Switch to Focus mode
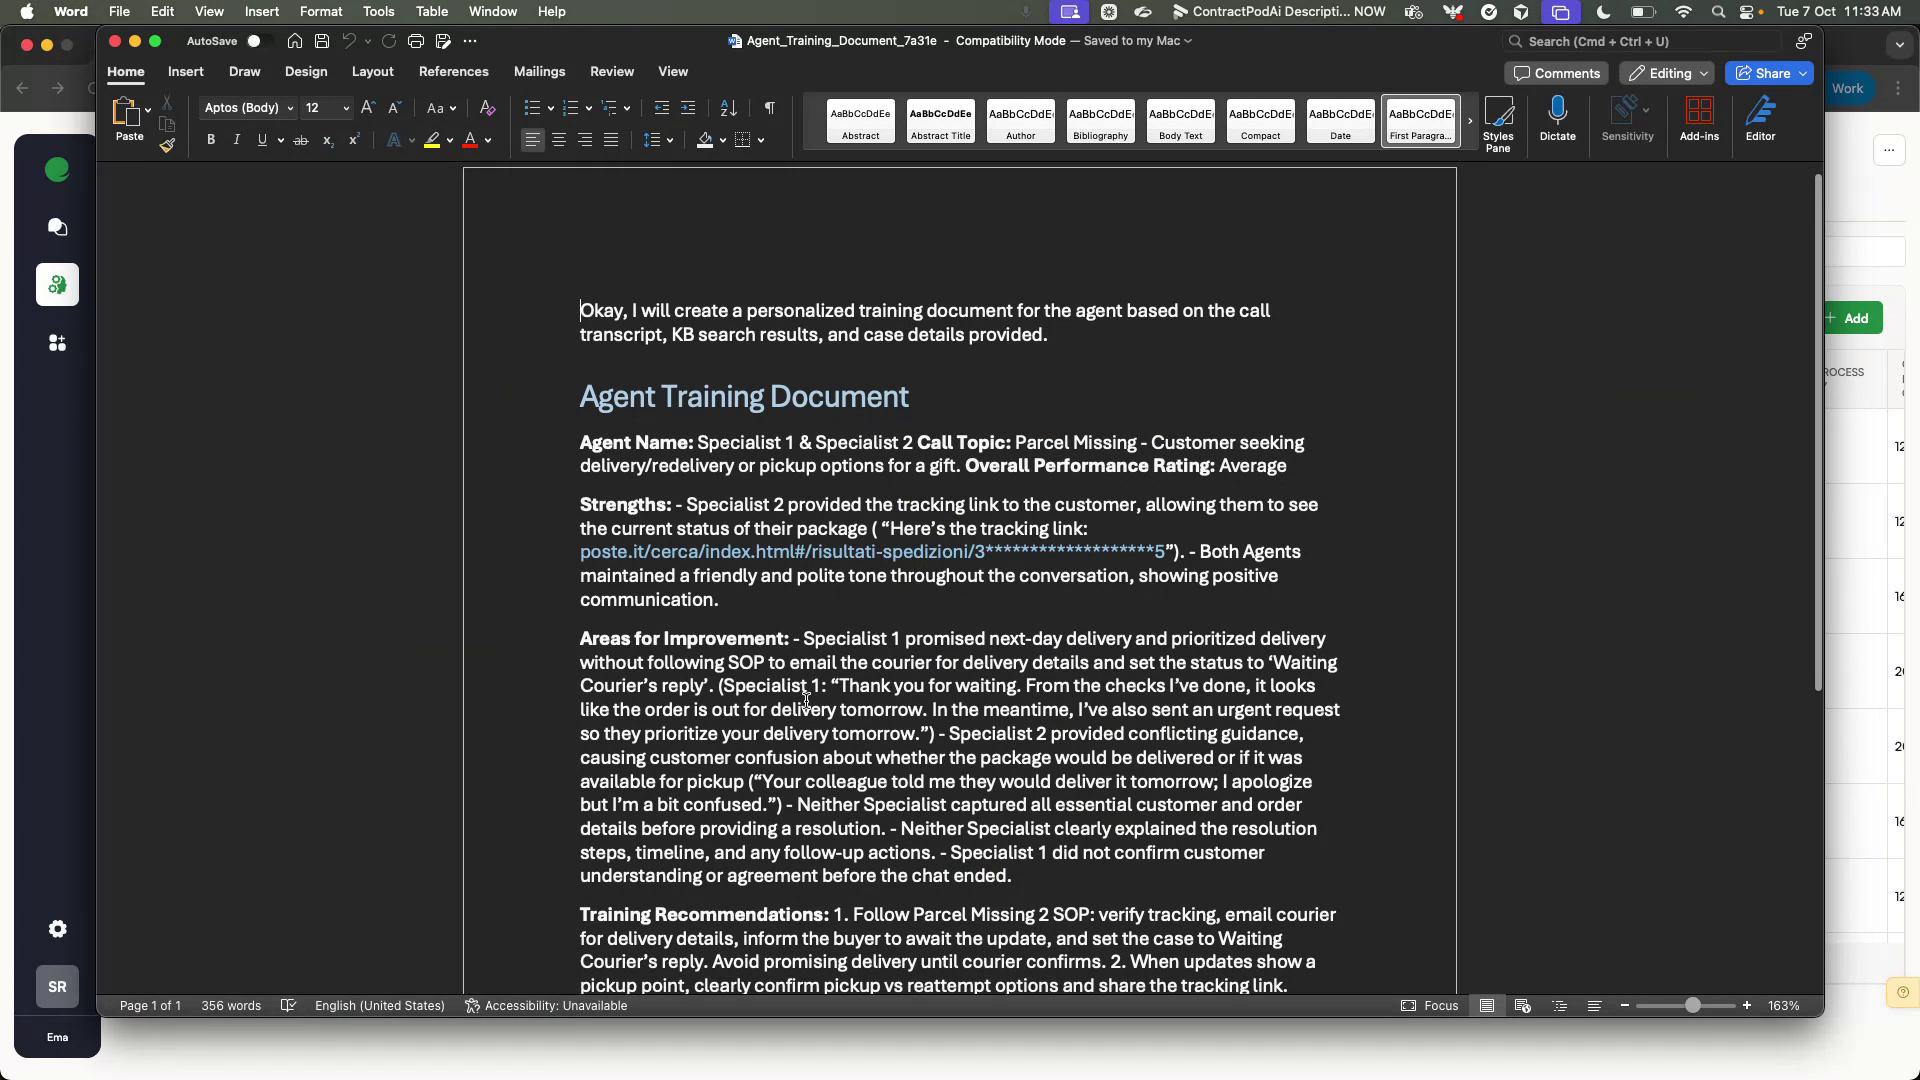 click(1431, 1006)
